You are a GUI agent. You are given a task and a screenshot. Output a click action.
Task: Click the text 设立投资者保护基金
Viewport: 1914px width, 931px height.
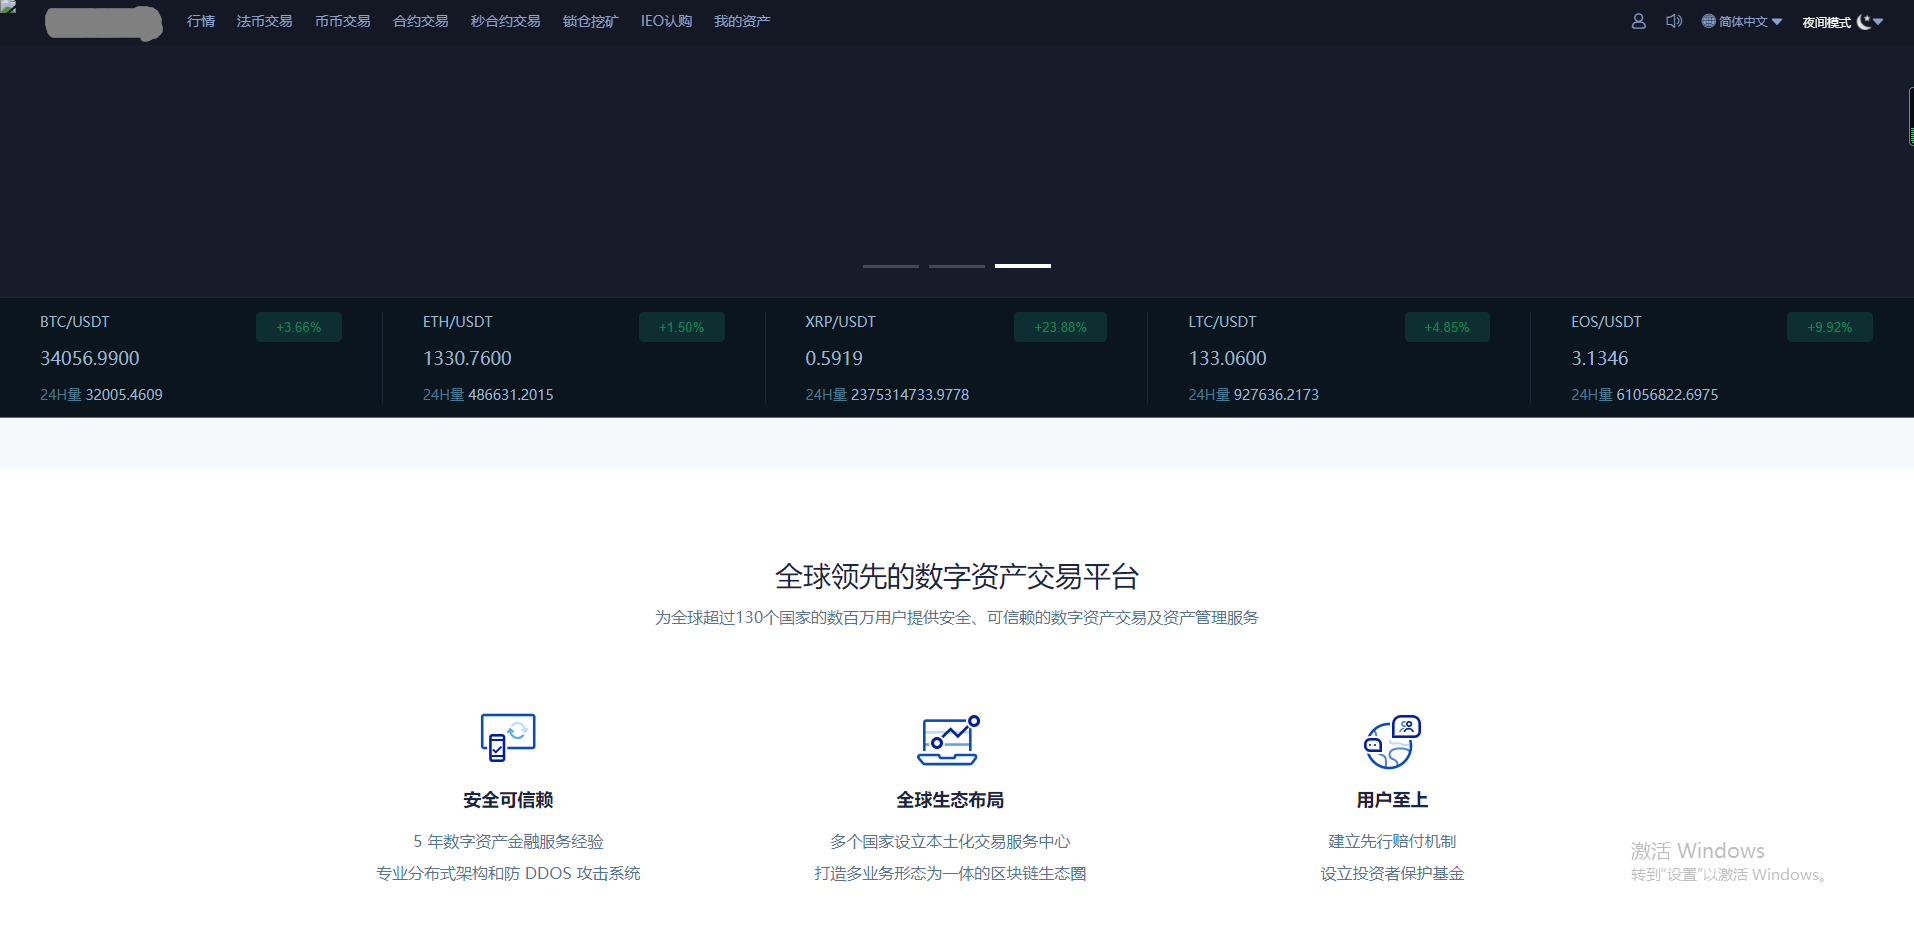click(1392, 874)
